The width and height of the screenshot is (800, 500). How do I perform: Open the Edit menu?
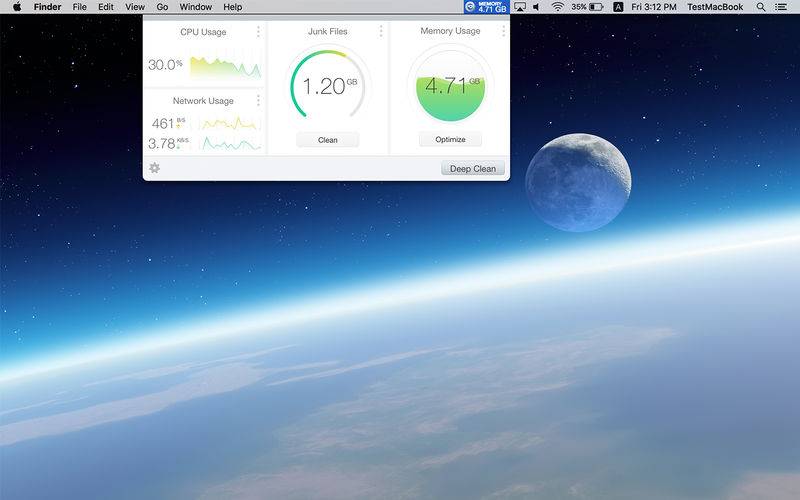click(x=106, y=7)
